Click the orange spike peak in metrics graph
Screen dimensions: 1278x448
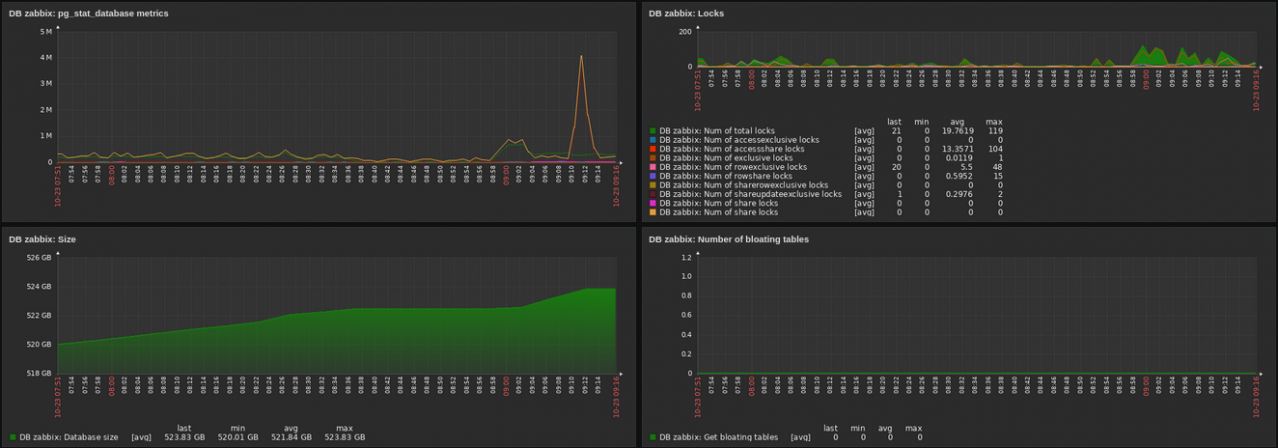(x=581, y=57)
